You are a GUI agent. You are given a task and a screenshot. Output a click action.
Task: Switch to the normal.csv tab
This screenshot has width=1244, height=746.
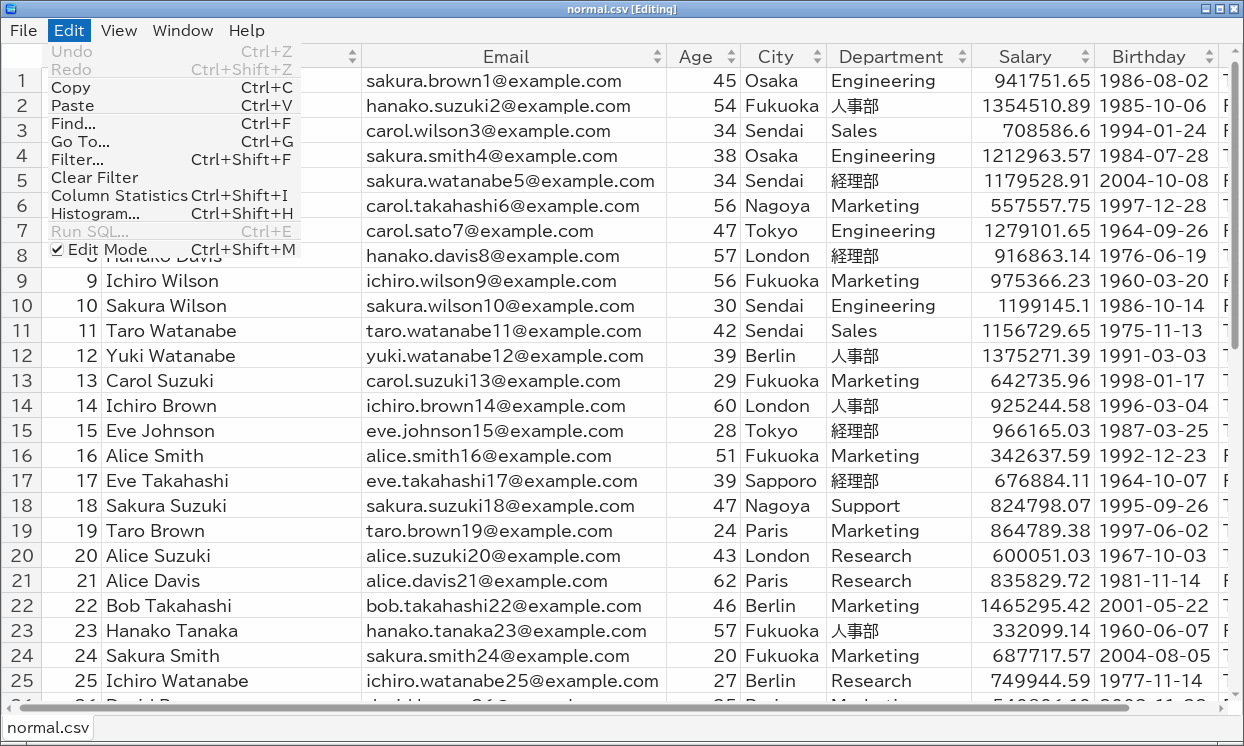pyautogui.click(x=48, y=728)
